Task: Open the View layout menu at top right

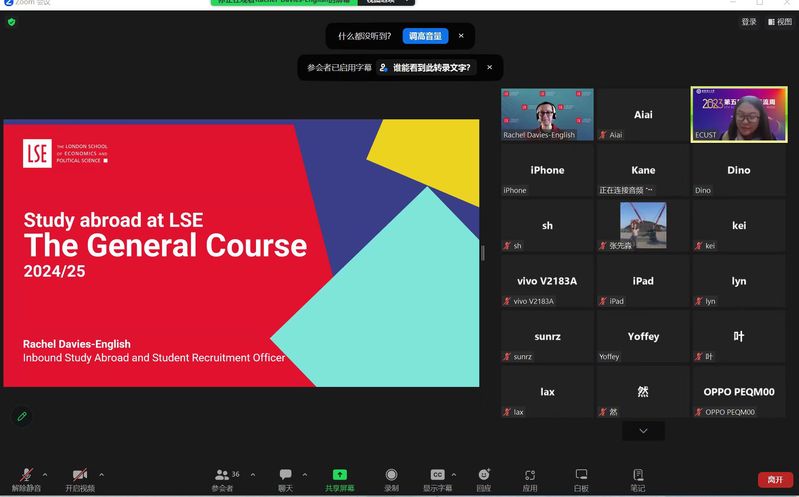Action: pyautogui.click(x=780, y=21)
